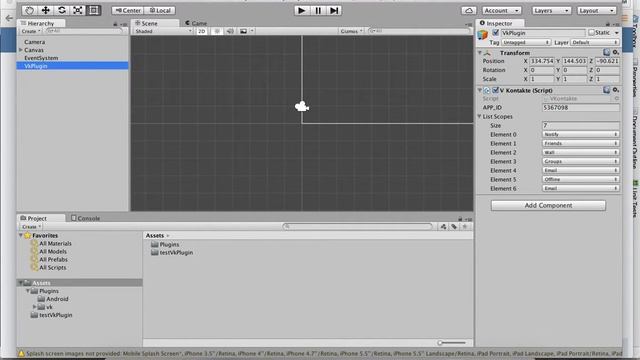The width and height of the screenshot is (640, 360).
Task: Open the Tag Untagged dropdown
Action: click(x=526, y=42)
